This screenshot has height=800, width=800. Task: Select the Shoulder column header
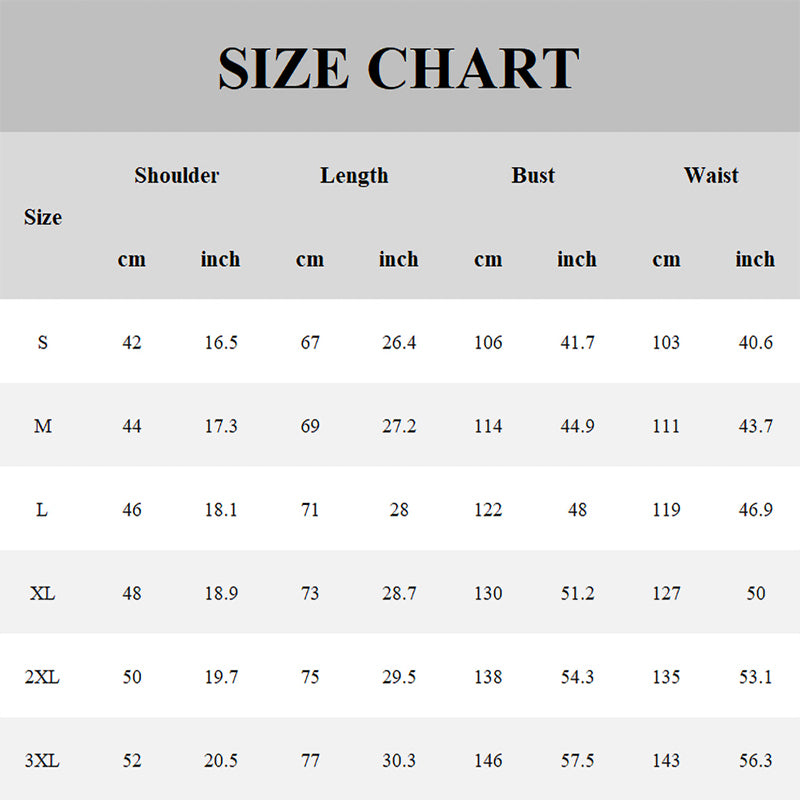point(176,176)
